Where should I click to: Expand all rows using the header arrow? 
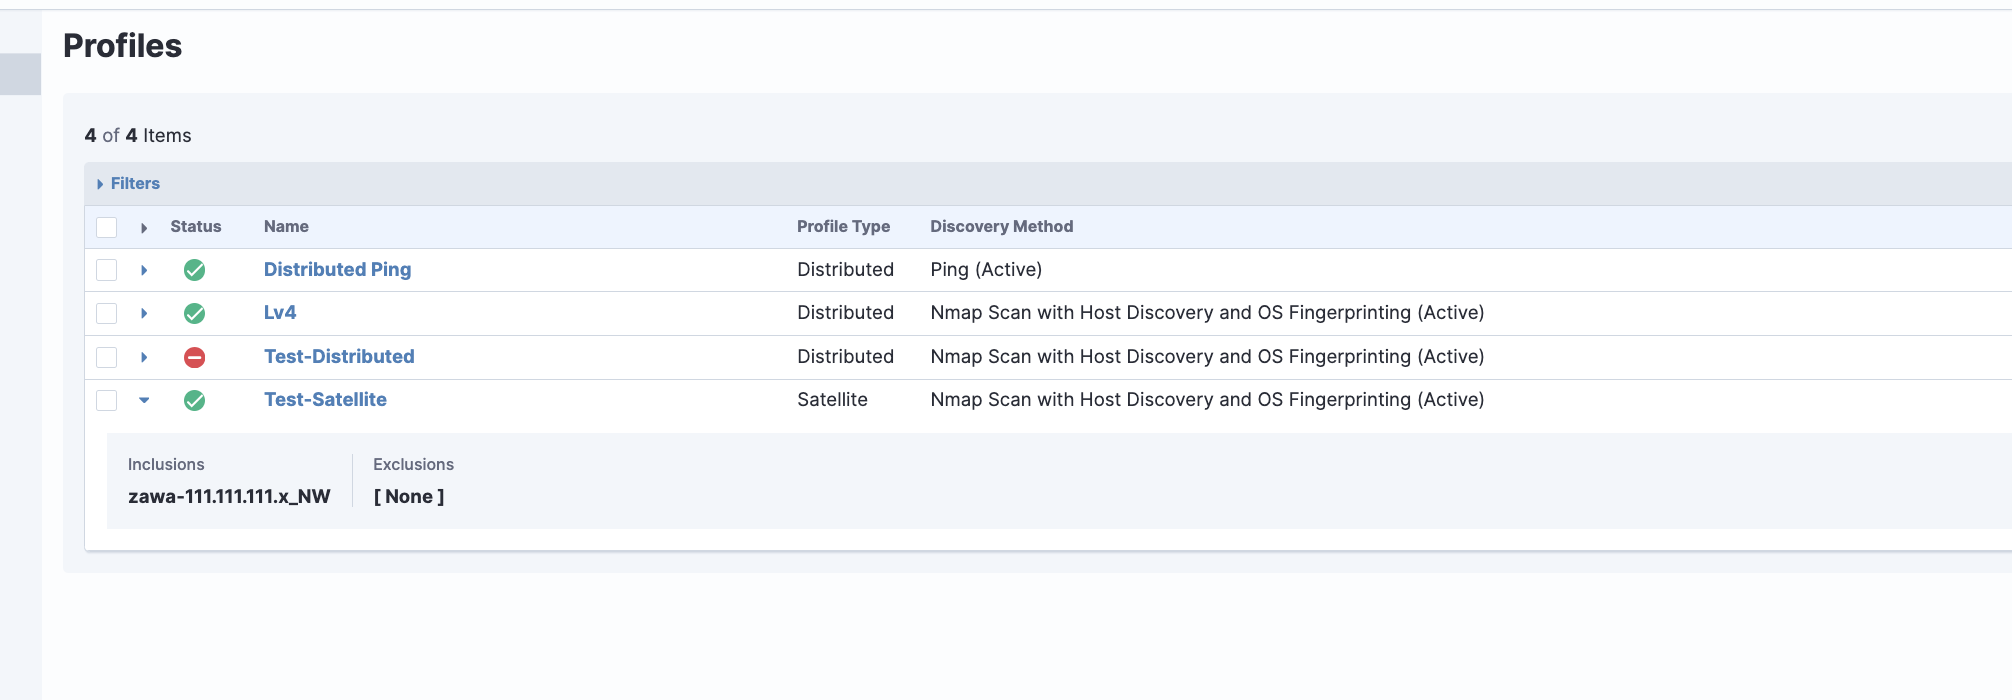[x=144, y=228]
